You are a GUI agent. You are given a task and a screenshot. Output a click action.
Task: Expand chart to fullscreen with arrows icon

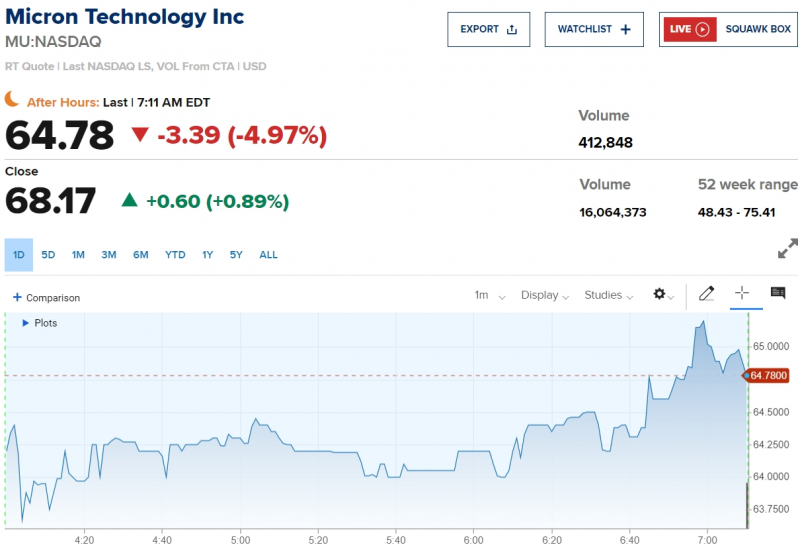tap(788, 248)
